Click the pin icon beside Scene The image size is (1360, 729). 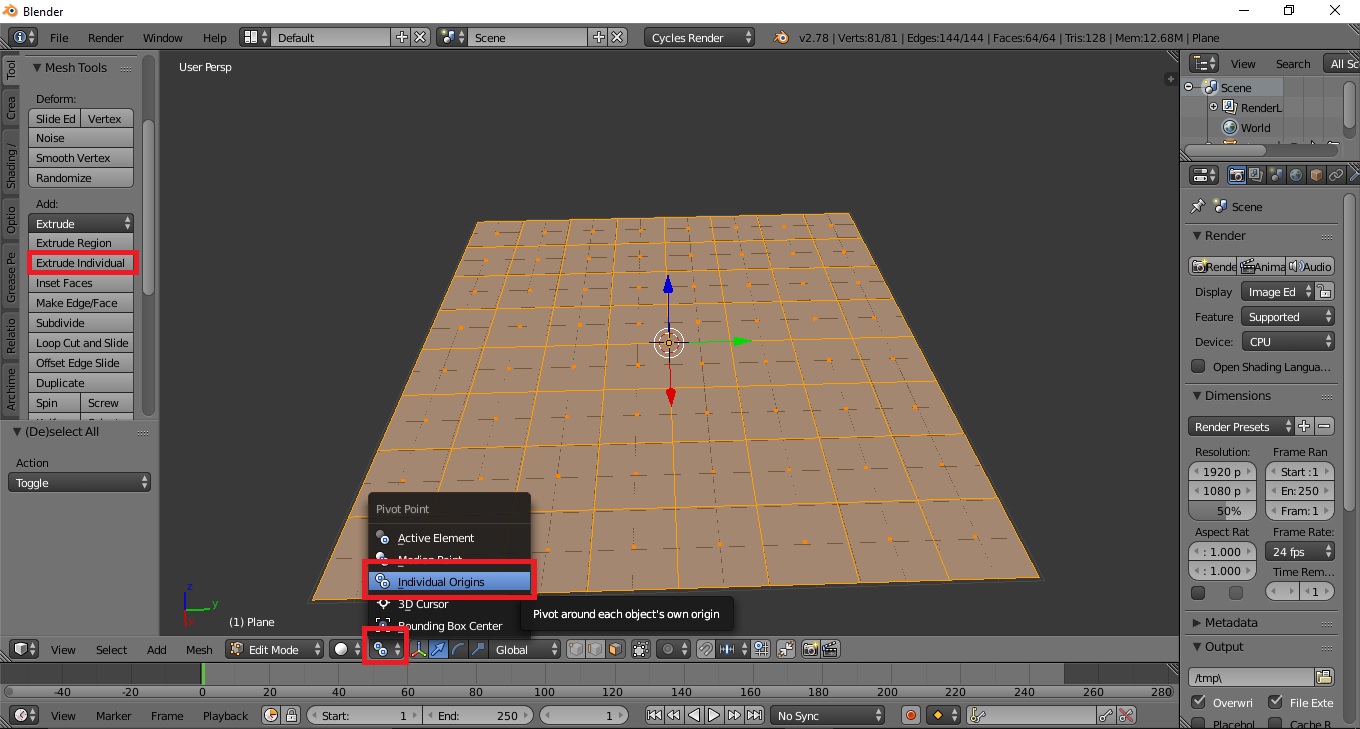tap(1198, 206)
